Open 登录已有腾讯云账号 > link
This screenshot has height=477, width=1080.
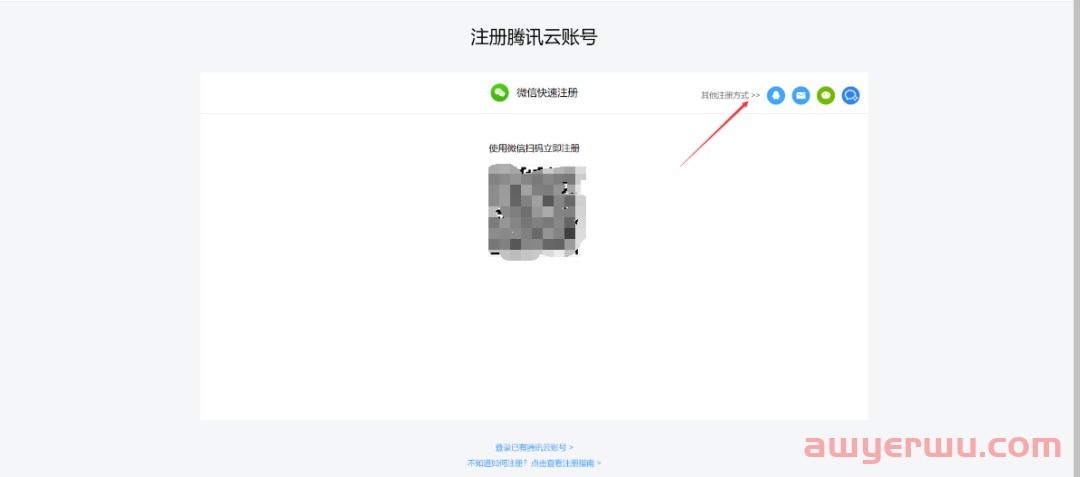click(x=534, y=447)
